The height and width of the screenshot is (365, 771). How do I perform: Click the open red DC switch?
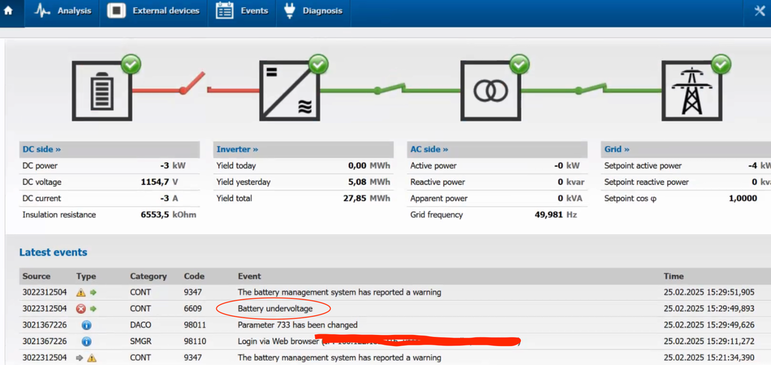tap(194, 84)
